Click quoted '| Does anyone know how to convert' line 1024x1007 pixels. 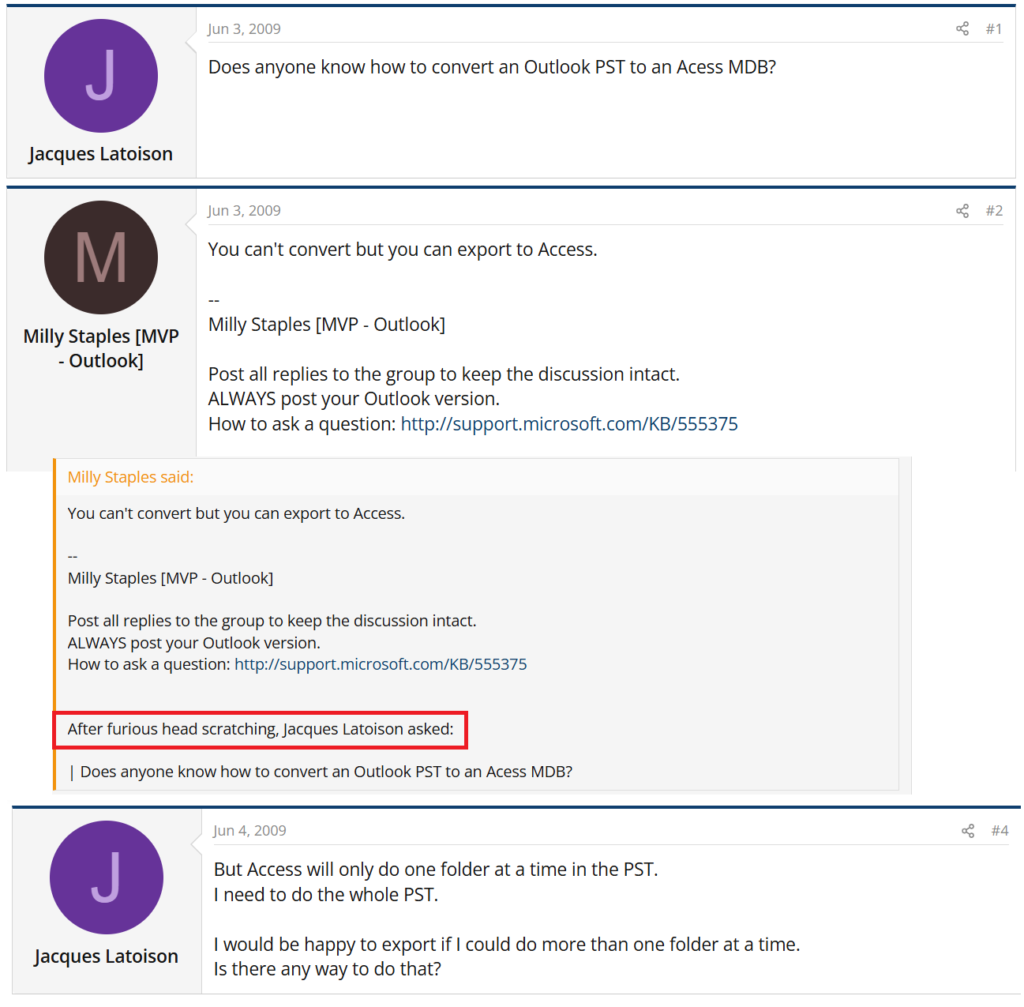click(321, 772)
